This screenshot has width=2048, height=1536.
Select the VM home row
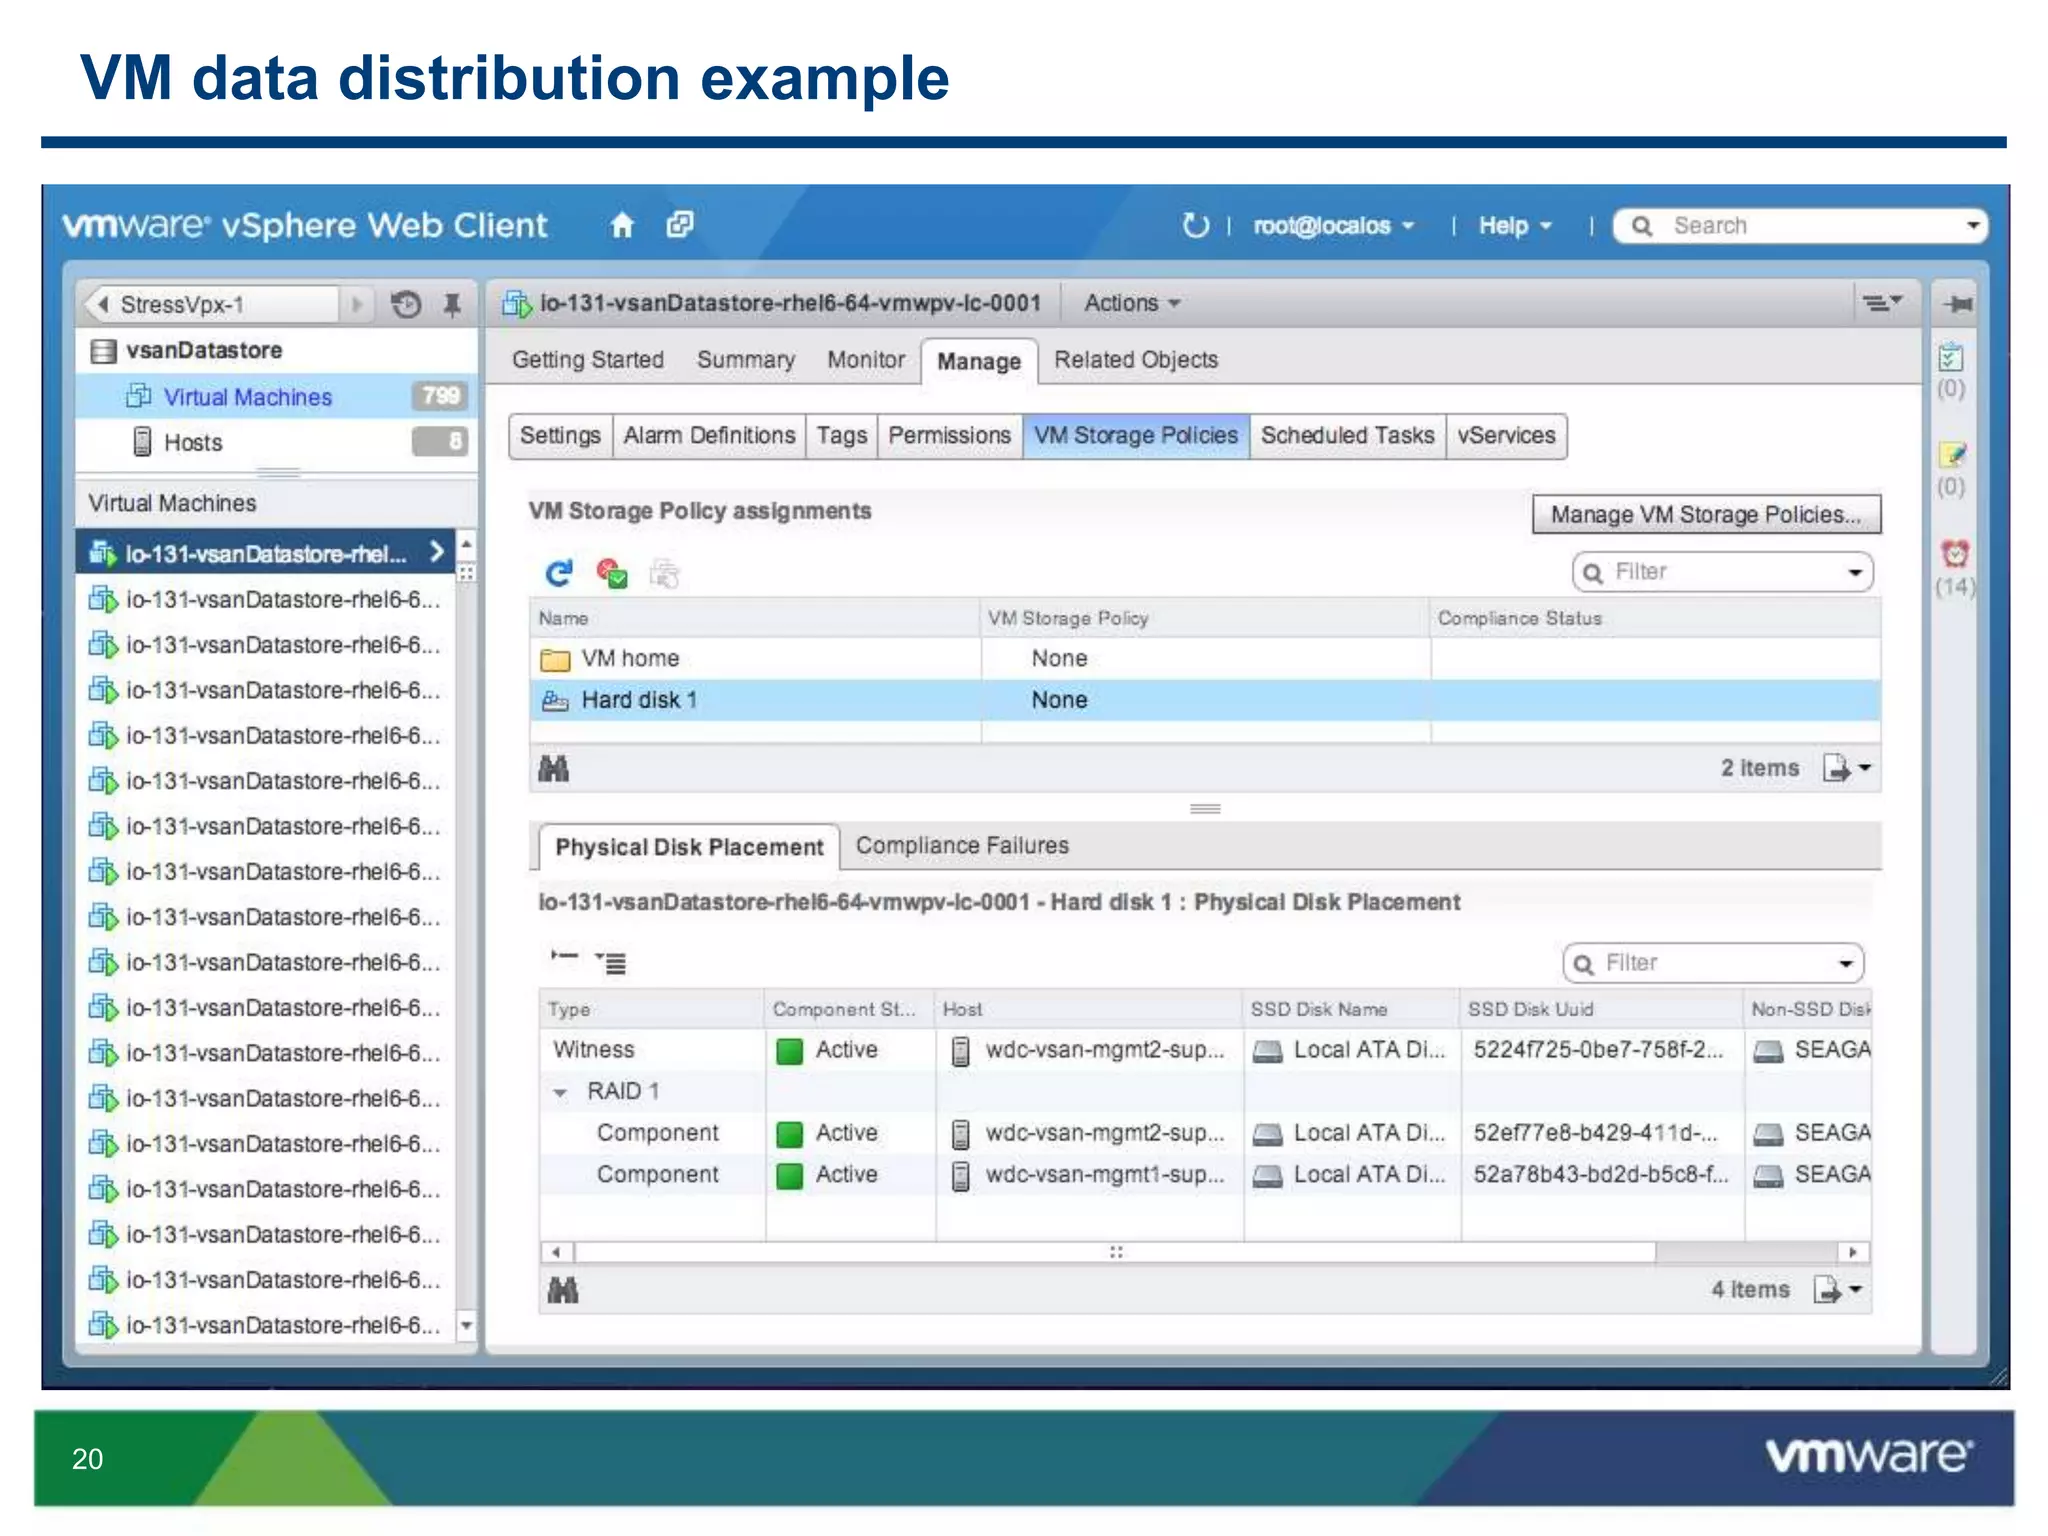click(1204, 658)
